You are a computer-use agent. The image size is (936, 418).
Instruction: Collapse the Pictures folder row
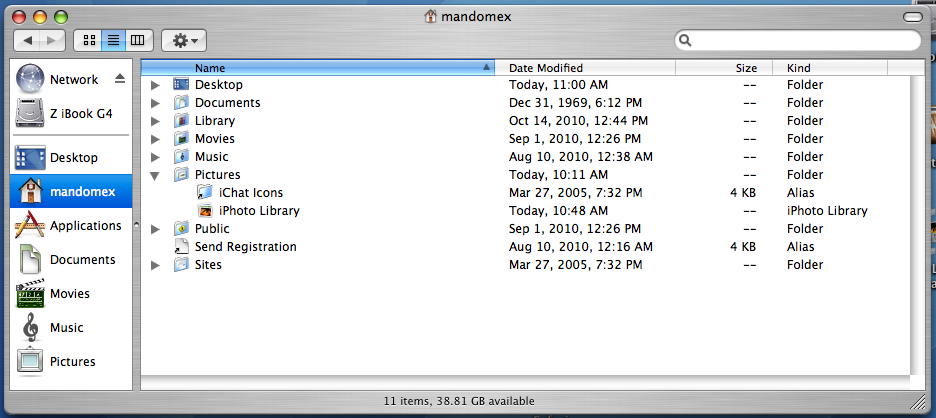tap(155, 176)
